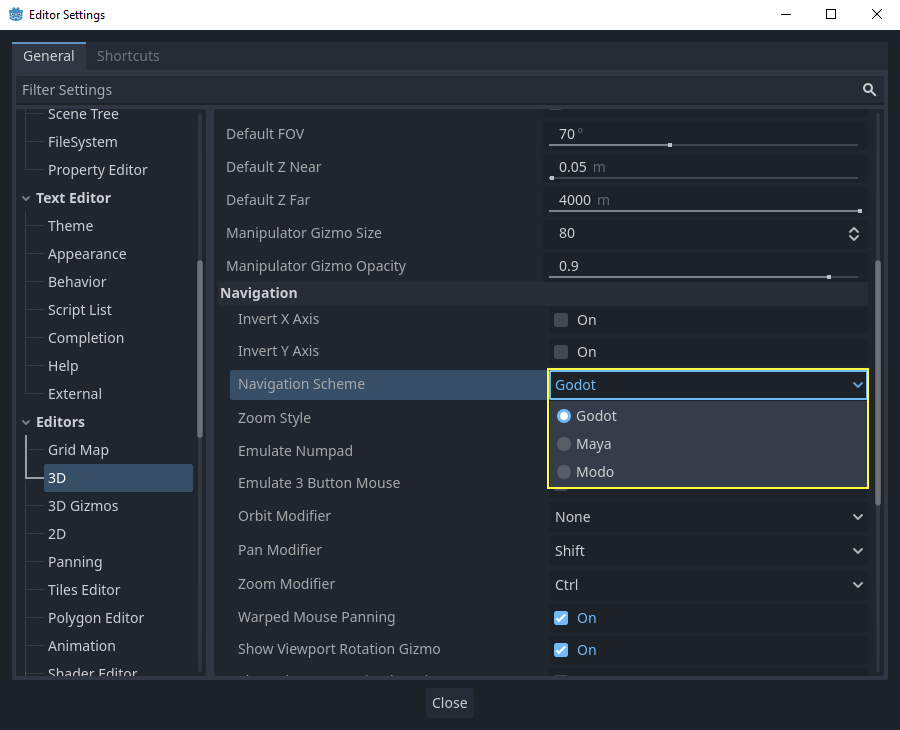Viewport: 900px width, 730px height.
Task: Open the Orbit Modifier dropdown
Action: tap(708, 517)
